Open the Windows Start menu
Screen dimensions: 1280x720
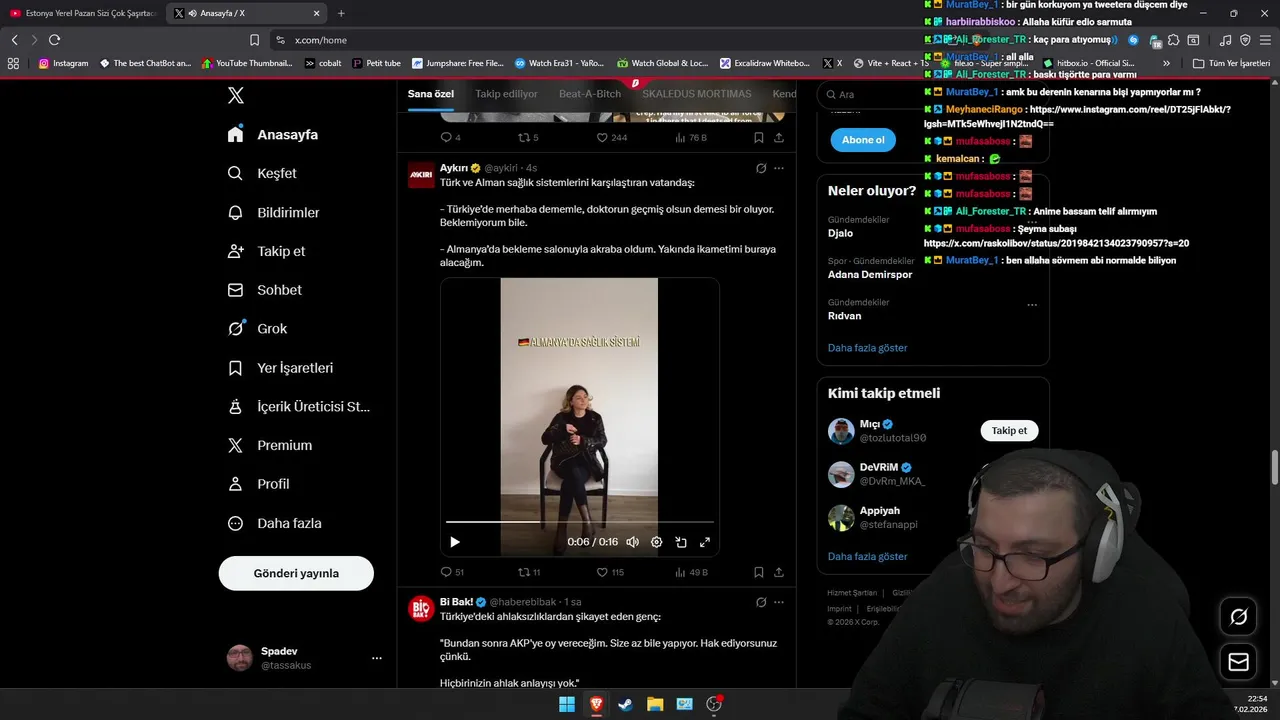pos(567,704)
